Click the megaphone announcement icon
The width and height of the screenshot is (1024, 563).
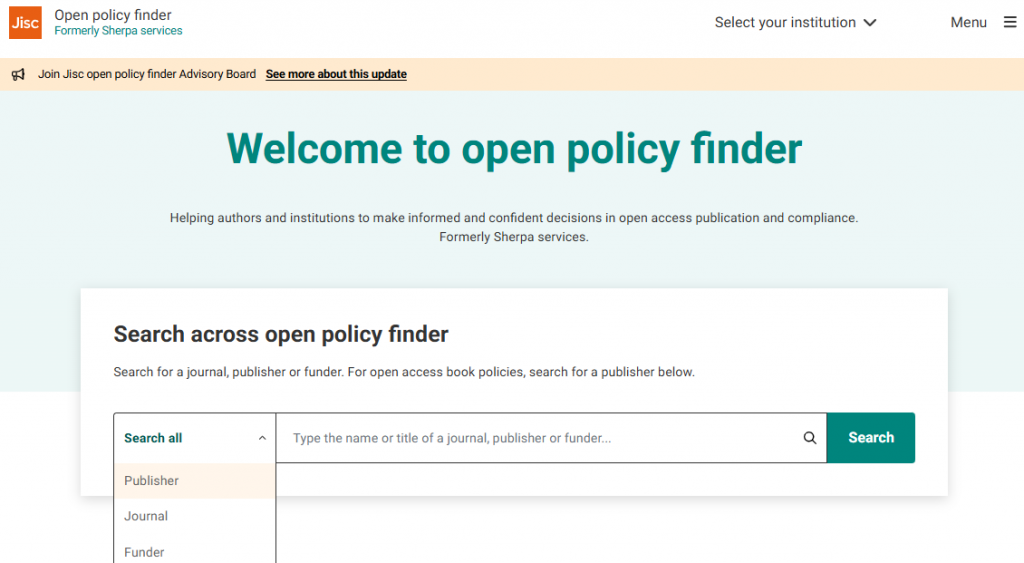pos(18,74)
